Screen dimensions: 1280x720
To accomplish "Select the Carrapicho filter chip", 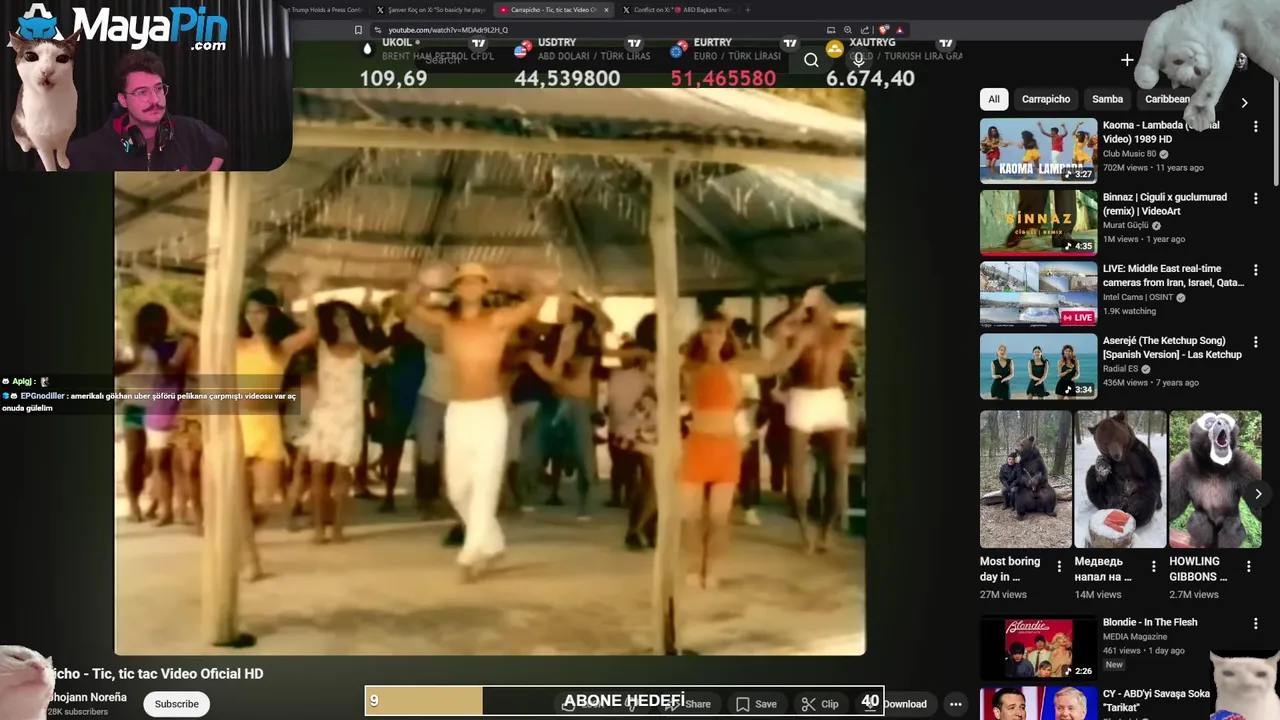I will click(x=1046, y=99).
